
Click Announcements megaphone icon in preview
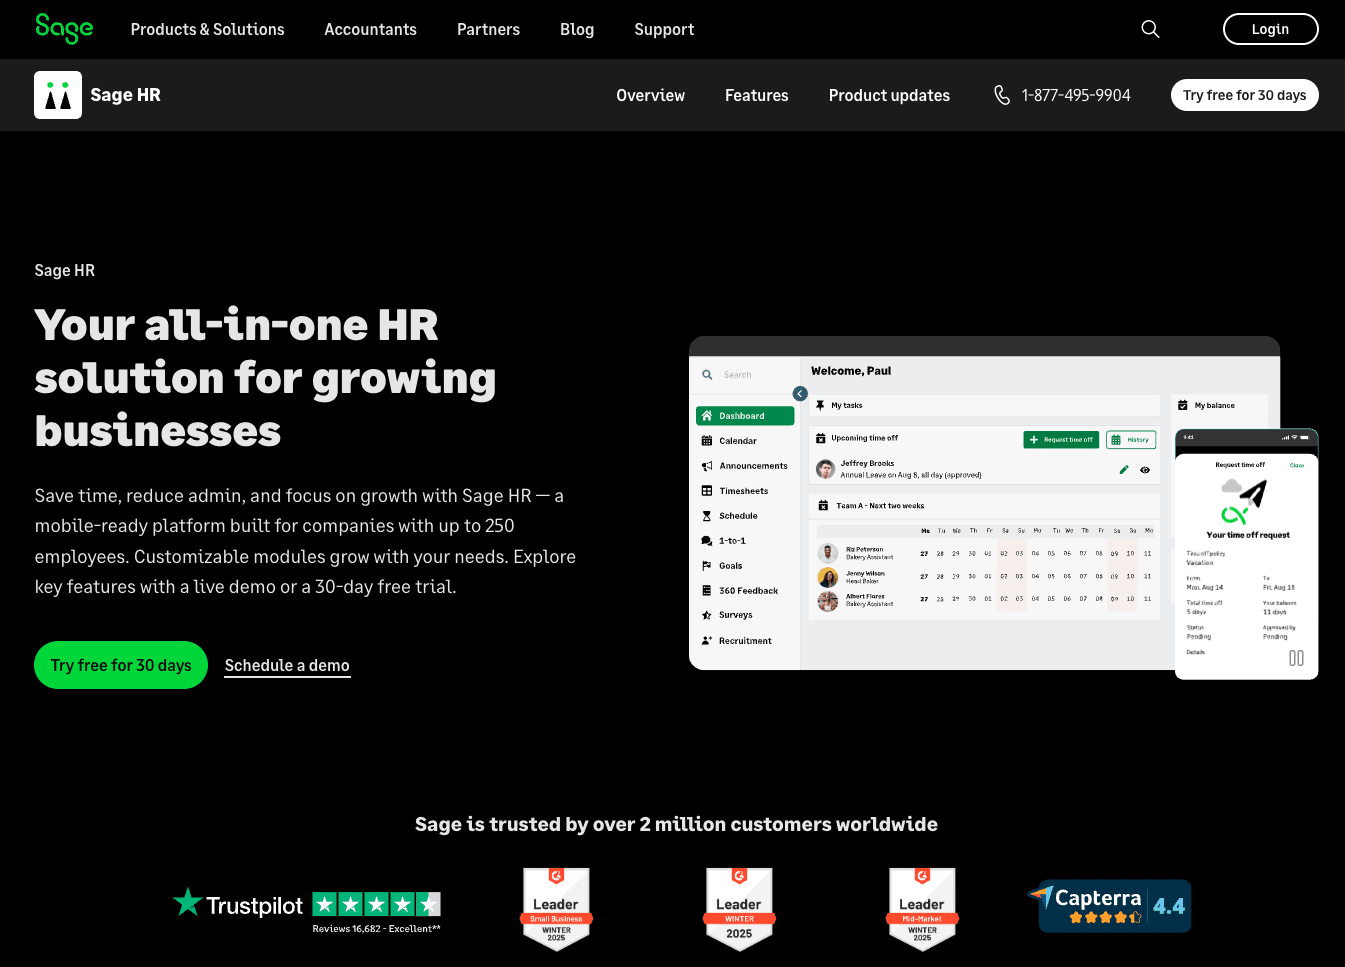point(707,466)
